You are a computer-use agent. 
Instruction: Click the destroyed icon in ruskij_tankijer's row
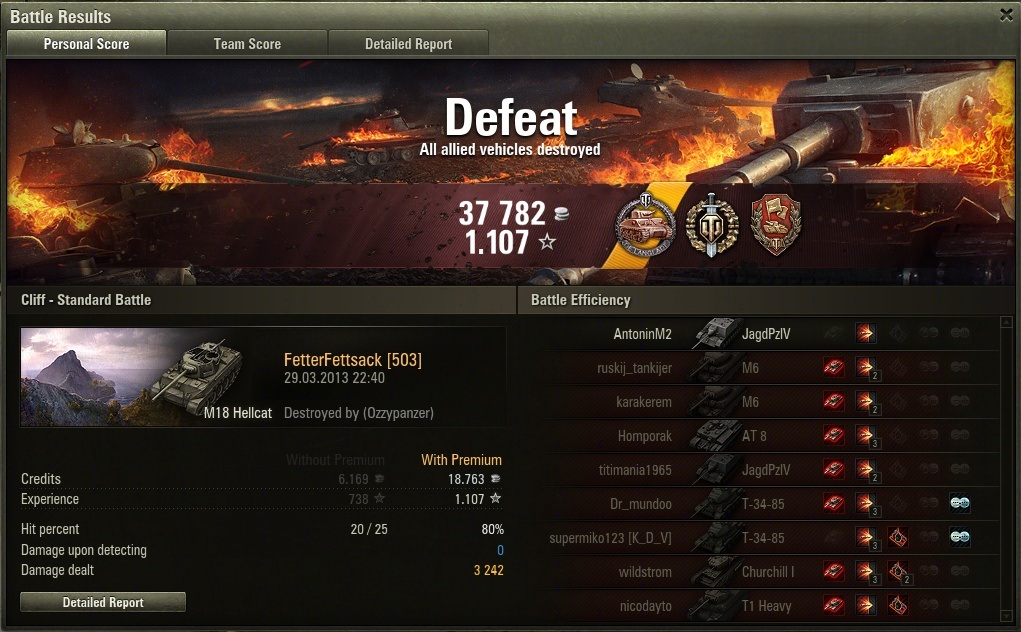[833, 368]
